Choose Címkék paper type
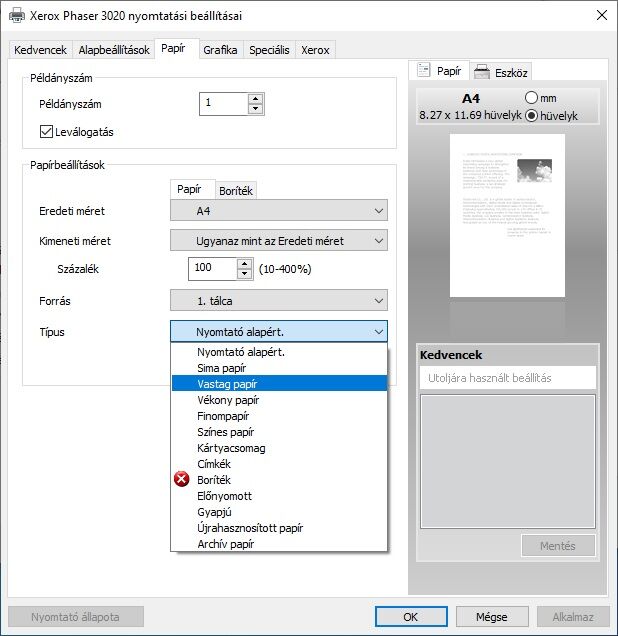Image resolution: width=618 pixels, height=636 pixels. [x=279, y=463]
